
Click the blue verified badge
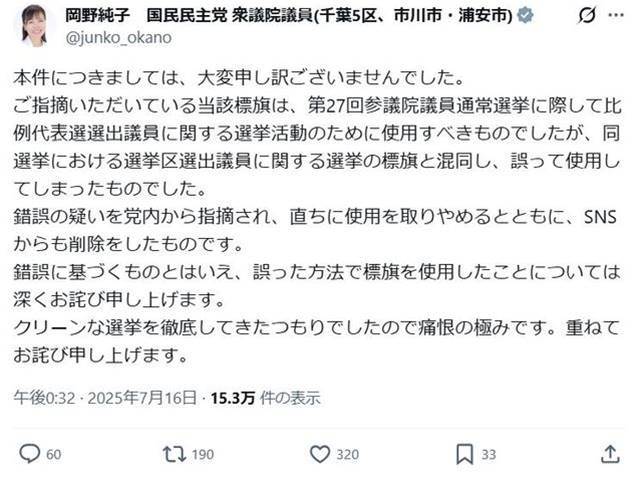point(526,16)
